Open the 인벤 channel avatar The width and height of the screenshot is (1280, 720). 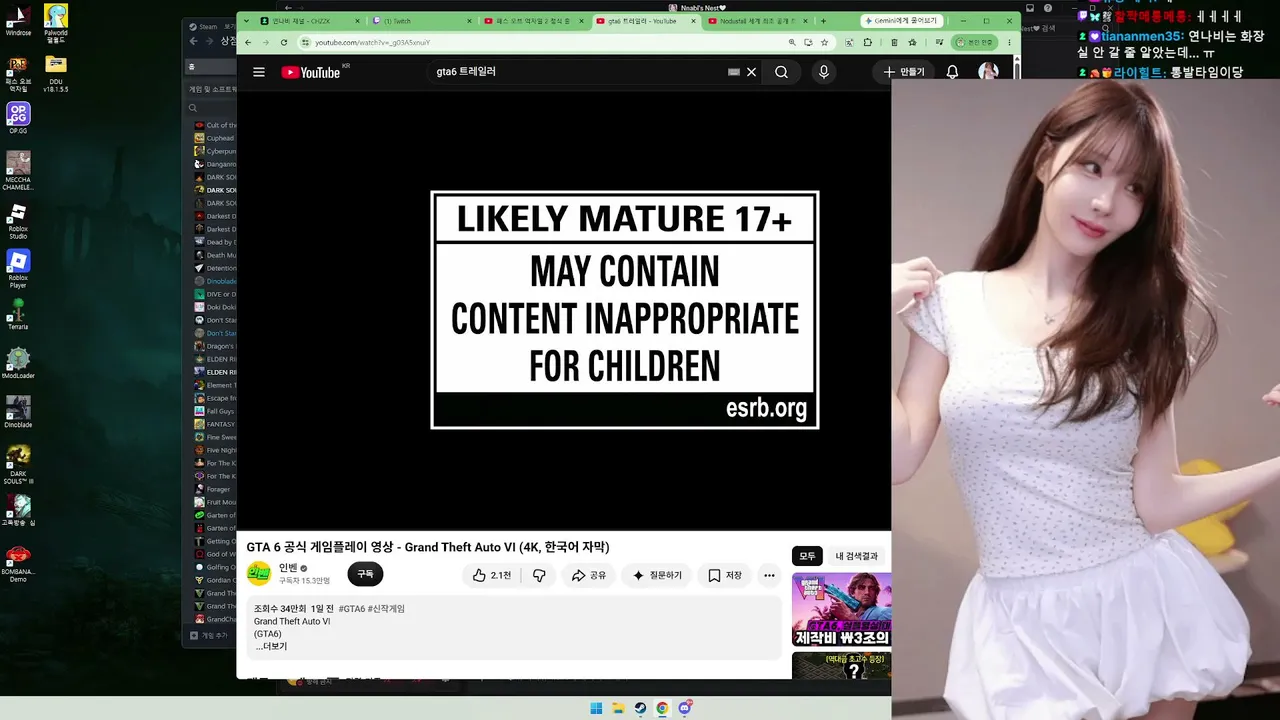(x=259, y=574)
